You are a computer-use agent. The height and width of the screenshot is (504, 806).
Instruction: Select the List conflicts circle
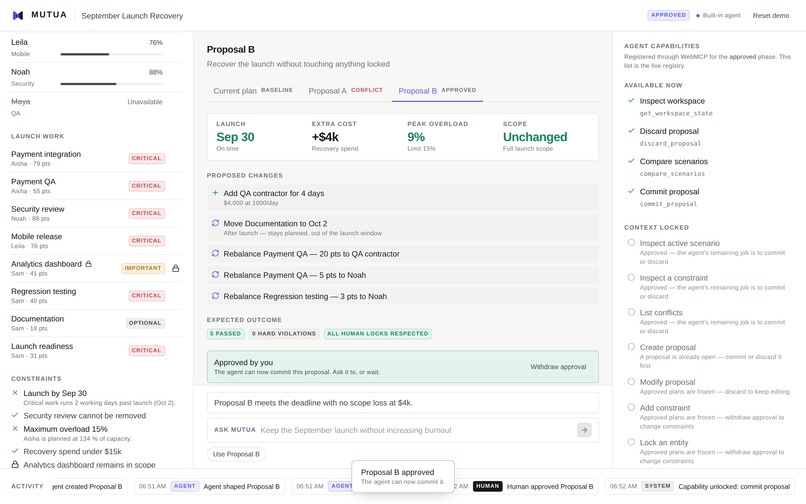tap(631, 312)
